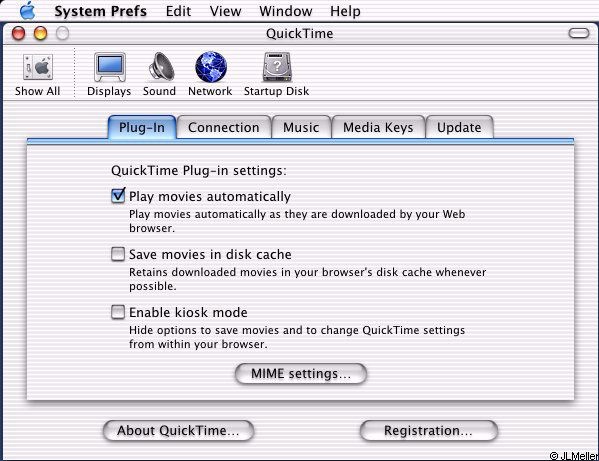Go to the Update tab
The height and width of the screenshot is (461, 599).
[459, 127]
